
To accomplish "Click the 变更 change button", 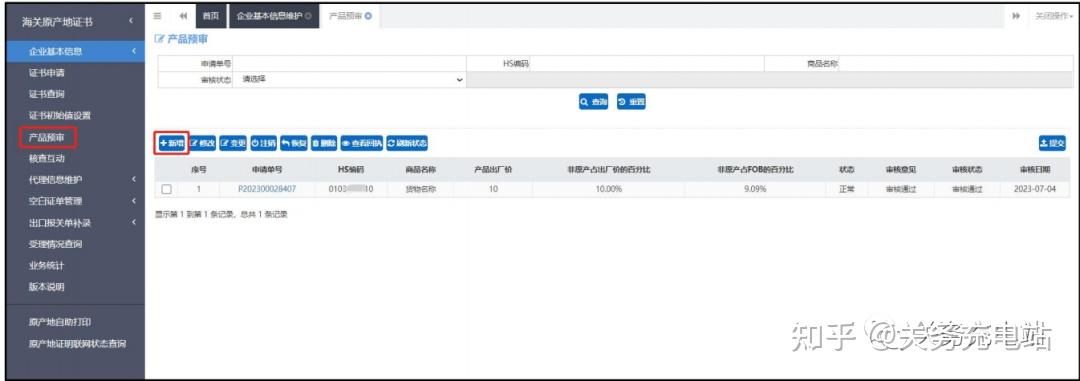I will [x=233, y=143].
